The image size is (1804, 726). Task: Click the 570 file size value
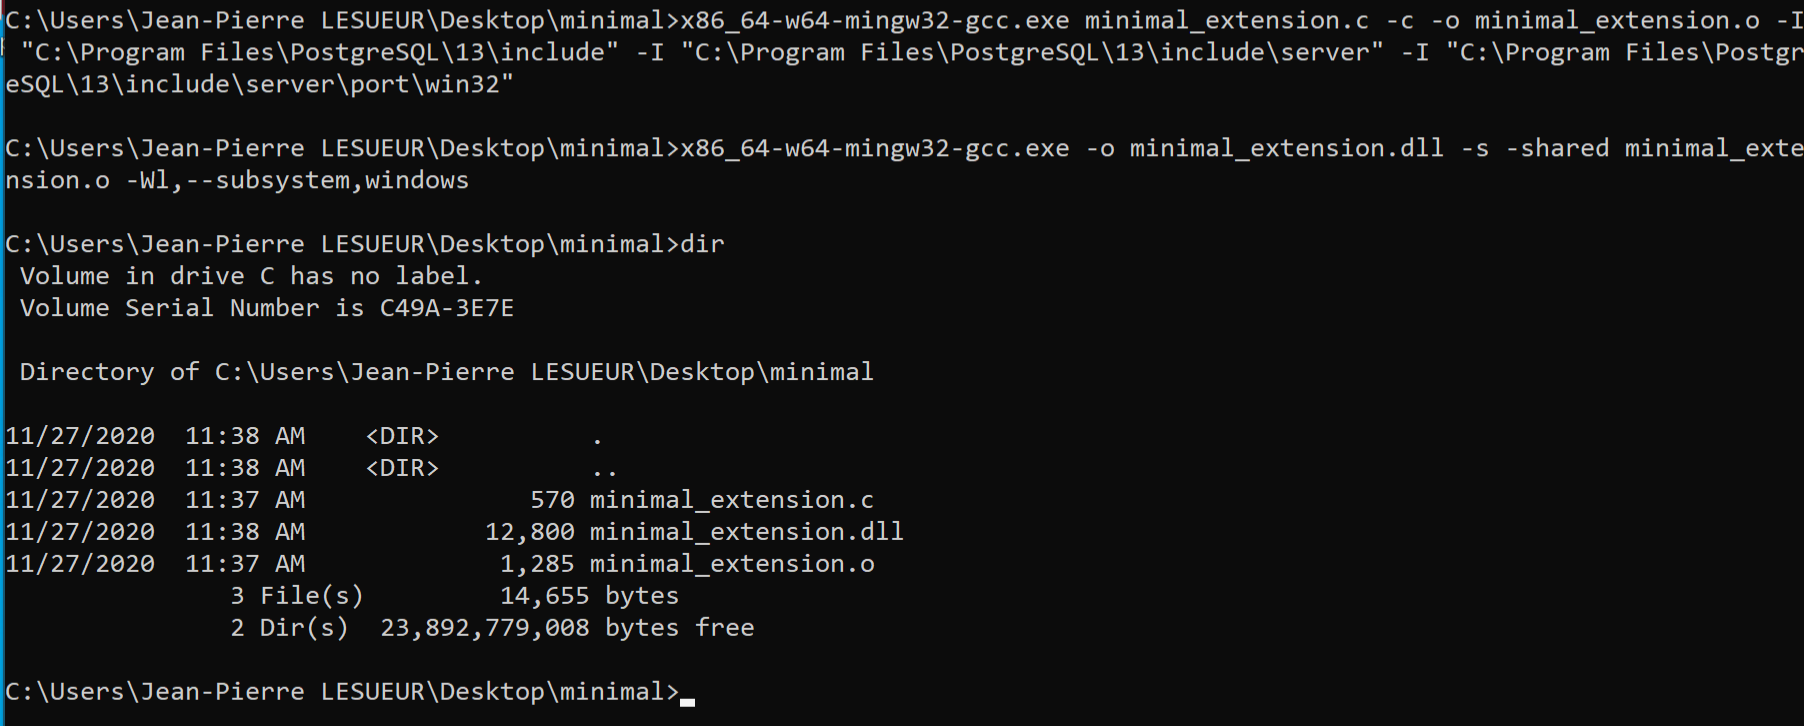click(552, 500)
